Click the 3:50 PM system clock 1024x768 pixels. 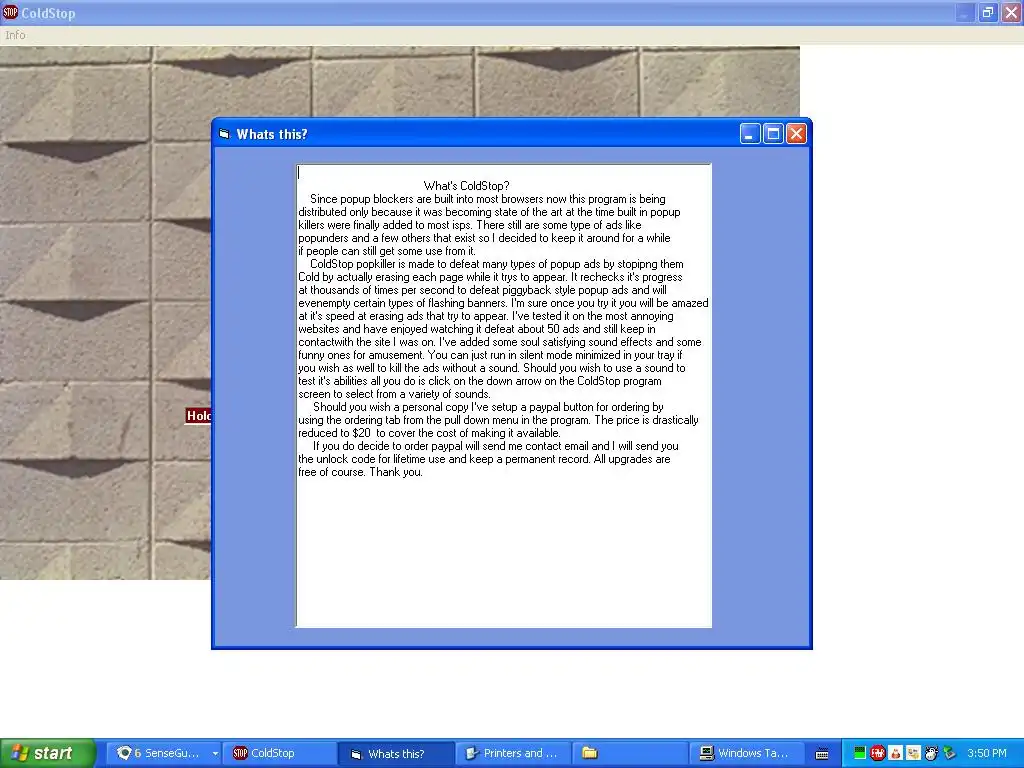(987, 753)
